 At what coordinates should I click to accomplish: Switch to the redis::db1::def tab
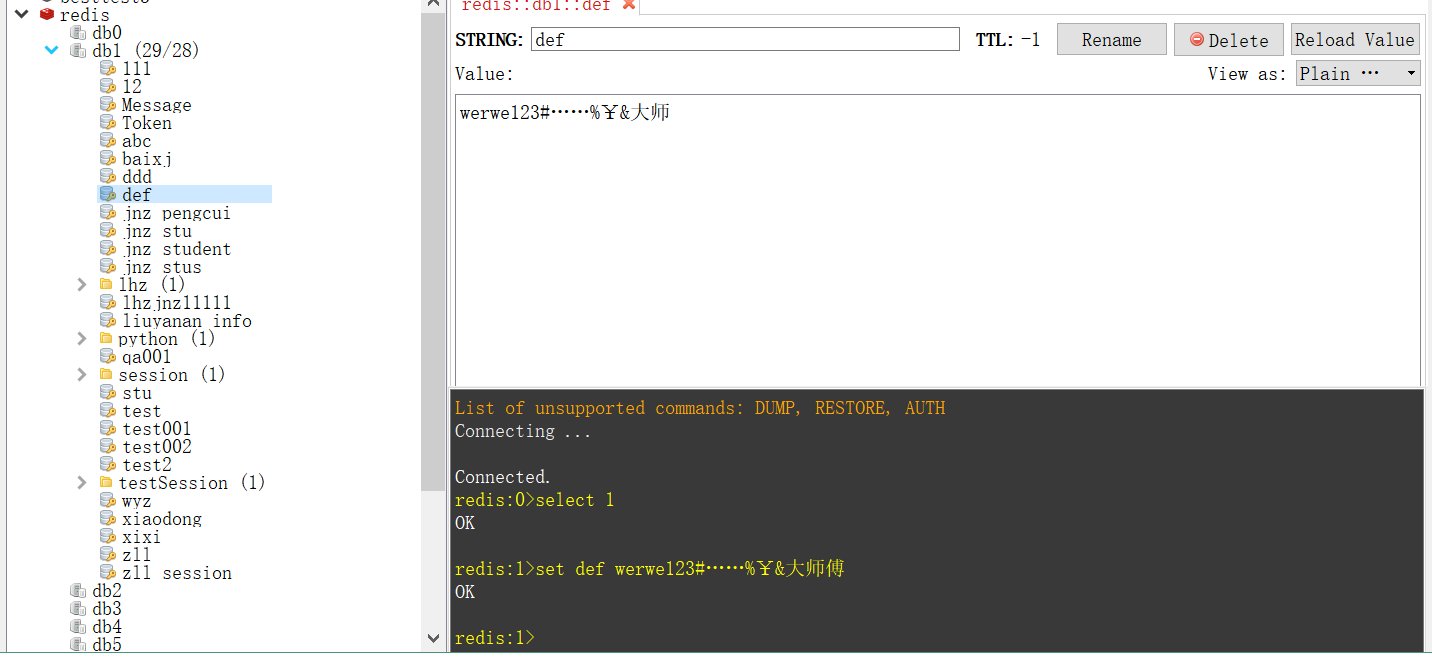coord(536,5)
